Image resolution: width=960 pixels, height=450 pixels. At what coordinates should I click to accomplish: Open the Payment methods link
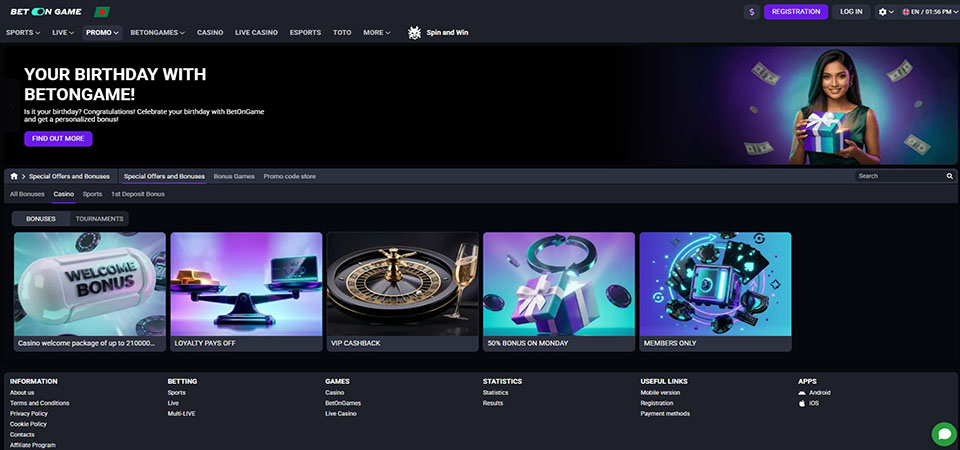[665, 414]
